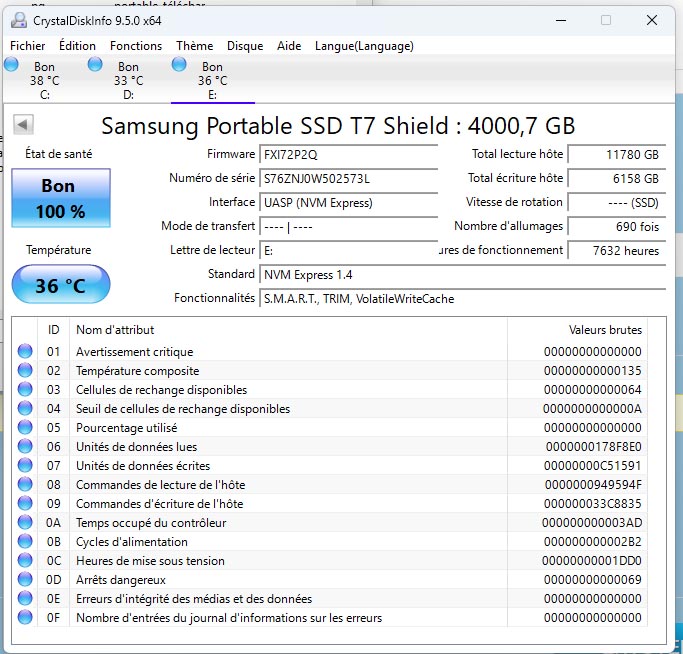Screen dimensions: 683x654
Task: Click Vitesse de rotation value (SSD)
Action: 617,202
